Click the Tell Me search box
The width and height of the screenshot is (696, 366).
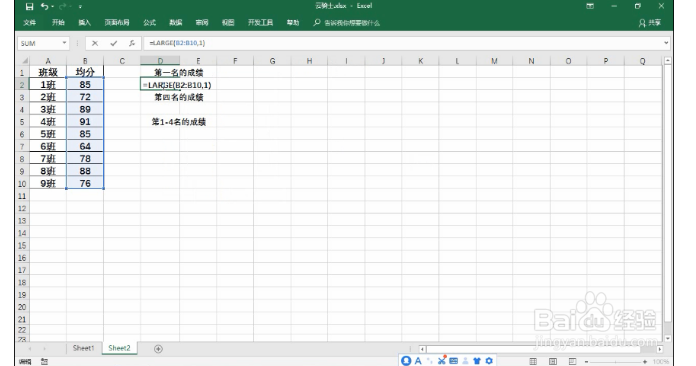click(x=347, y=23)
